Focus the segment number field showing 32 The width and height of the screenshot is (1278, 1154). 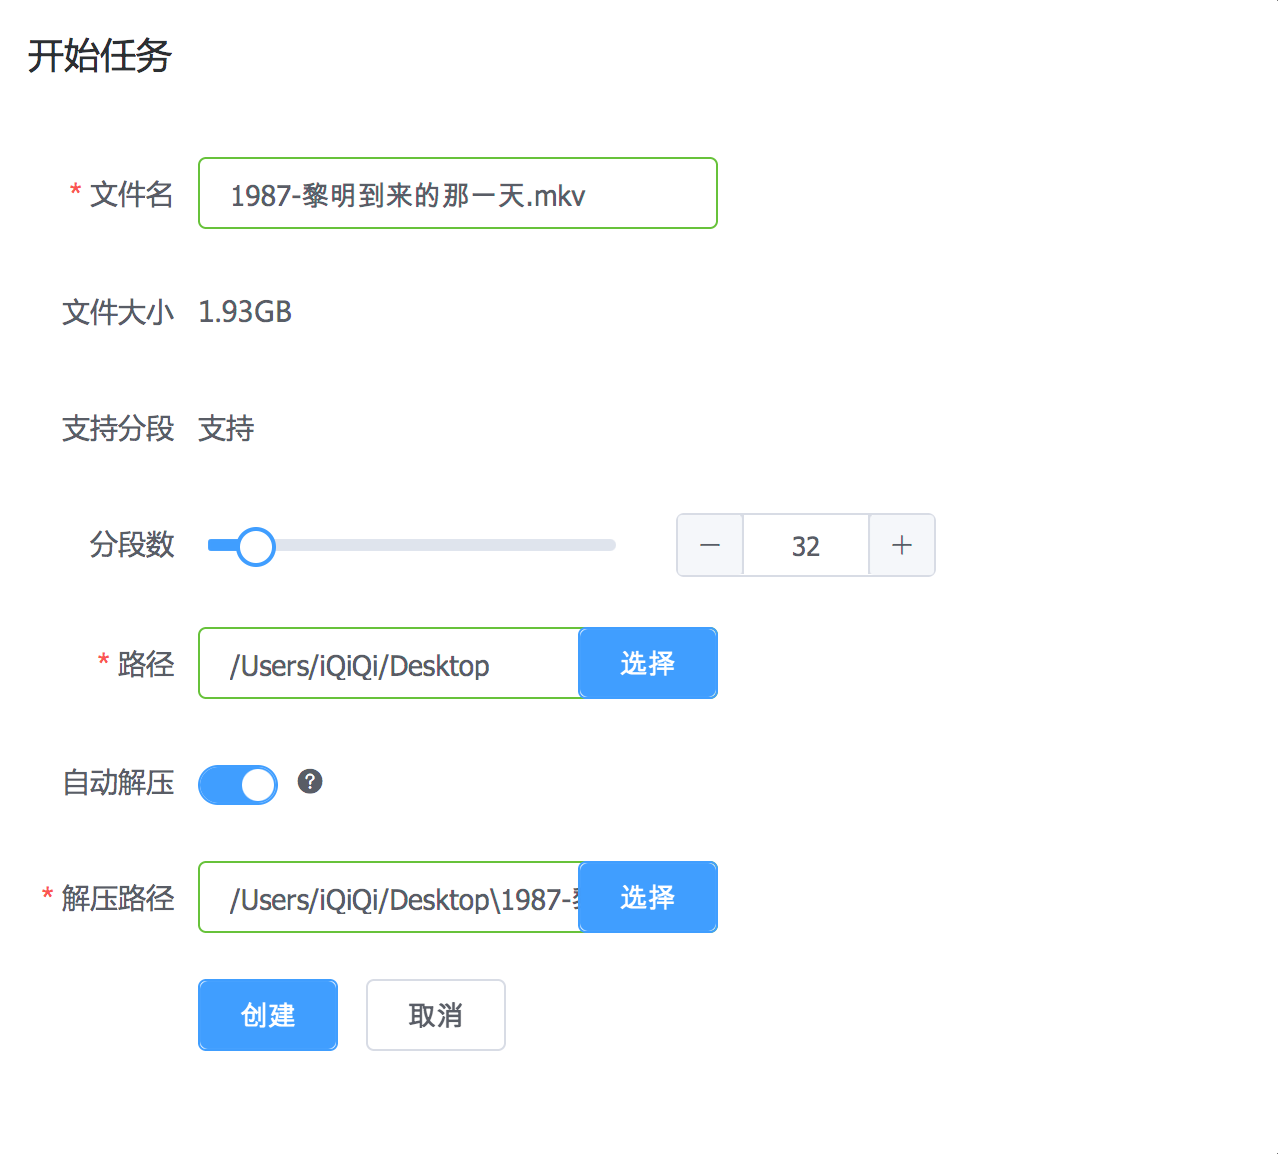(x=806, y=545)
